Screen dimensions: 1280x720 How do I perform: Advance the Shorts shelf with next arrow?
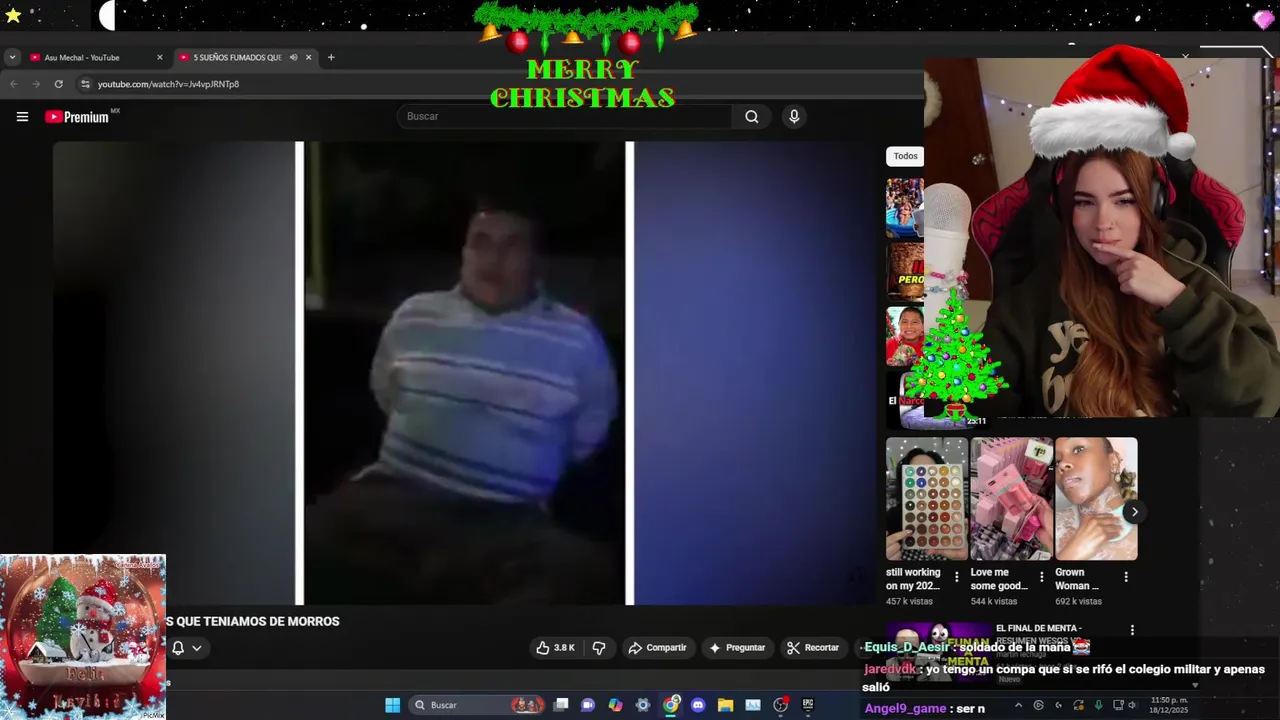pos(1134,512)
